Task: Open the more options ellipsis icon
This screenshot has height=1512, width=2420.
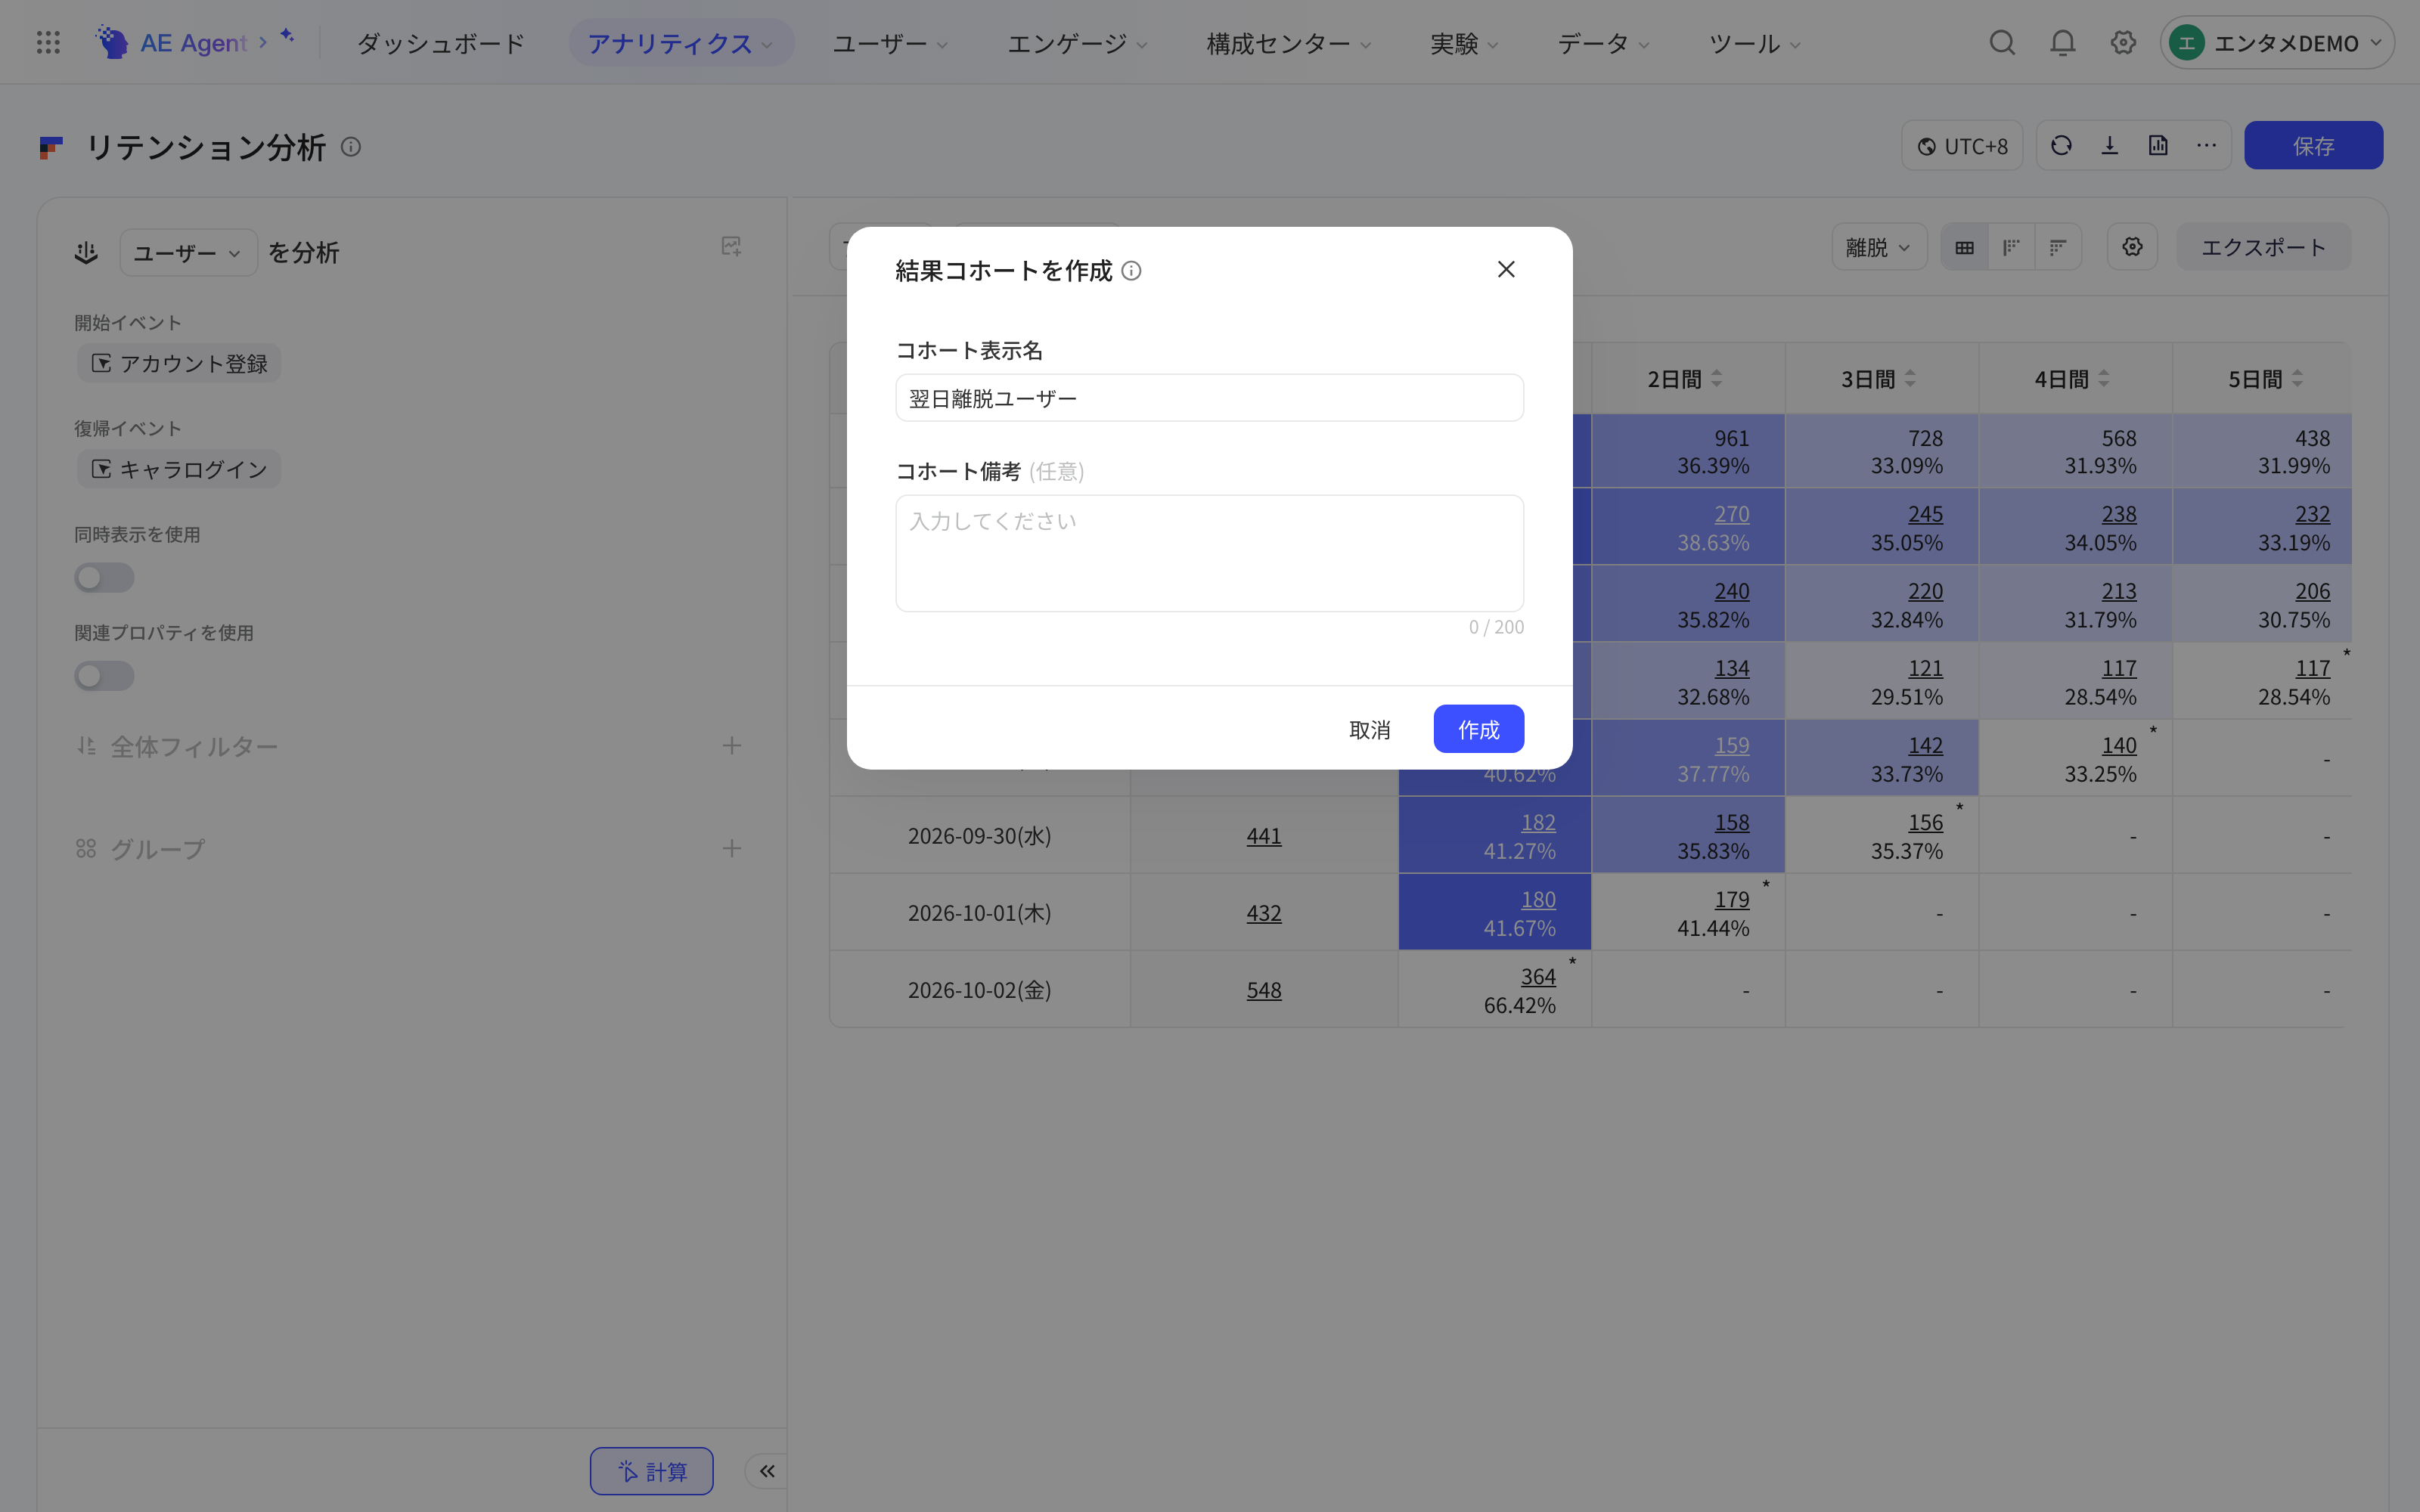Action: pos(2206,146)
